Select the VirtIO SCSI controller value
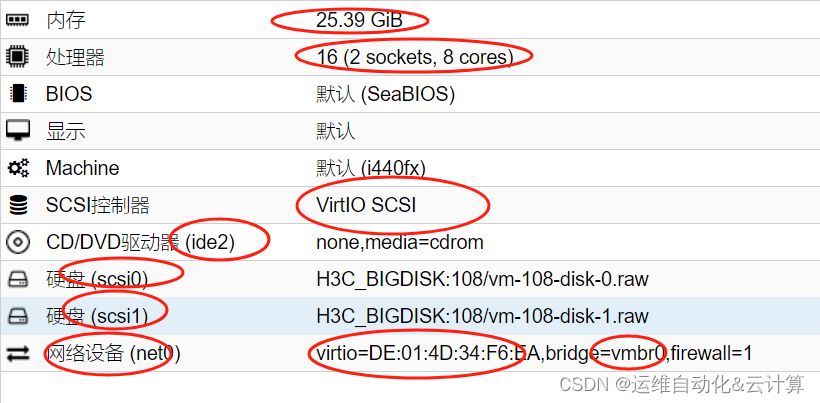820x403 pixels. (x=366, y=205)
